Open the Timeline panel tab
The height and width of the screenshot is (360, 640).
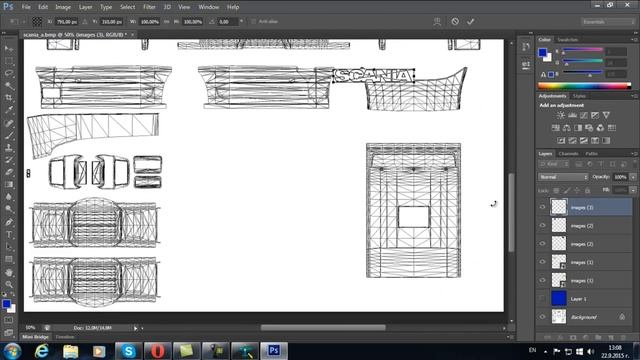point(65,337)
